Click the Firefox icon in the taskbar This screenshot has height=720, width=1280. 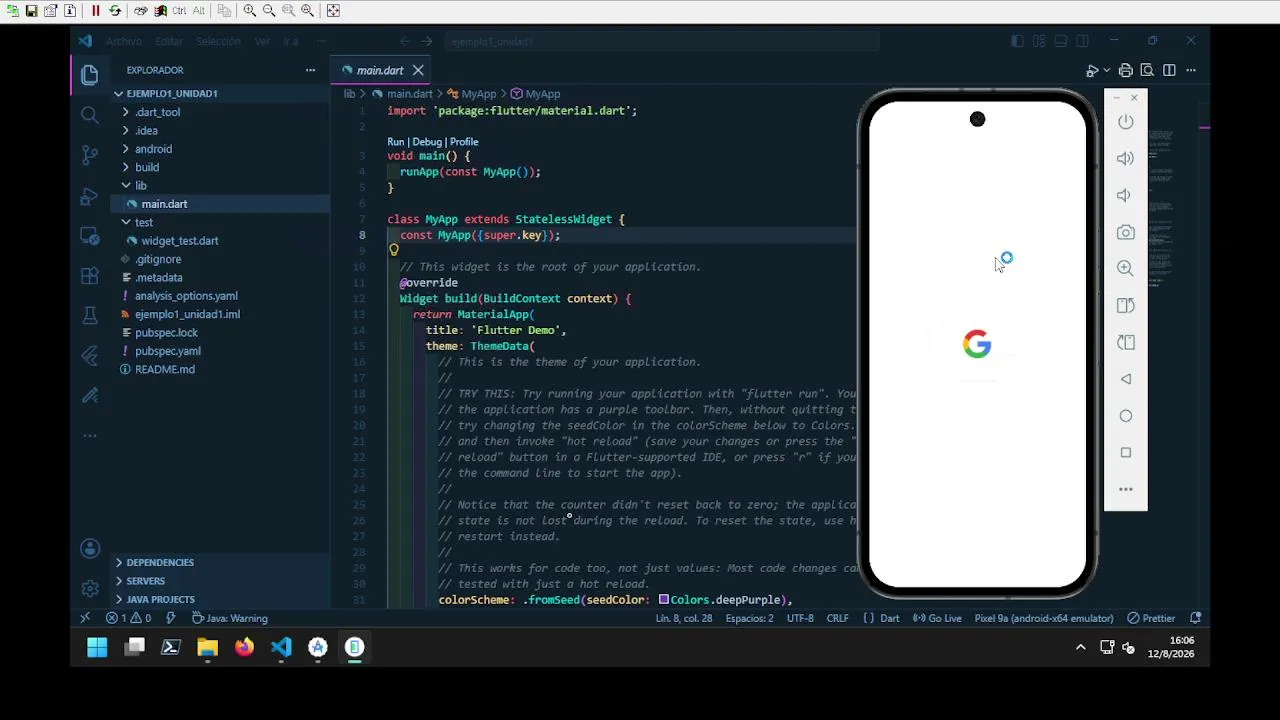click(x=244, y=647)
